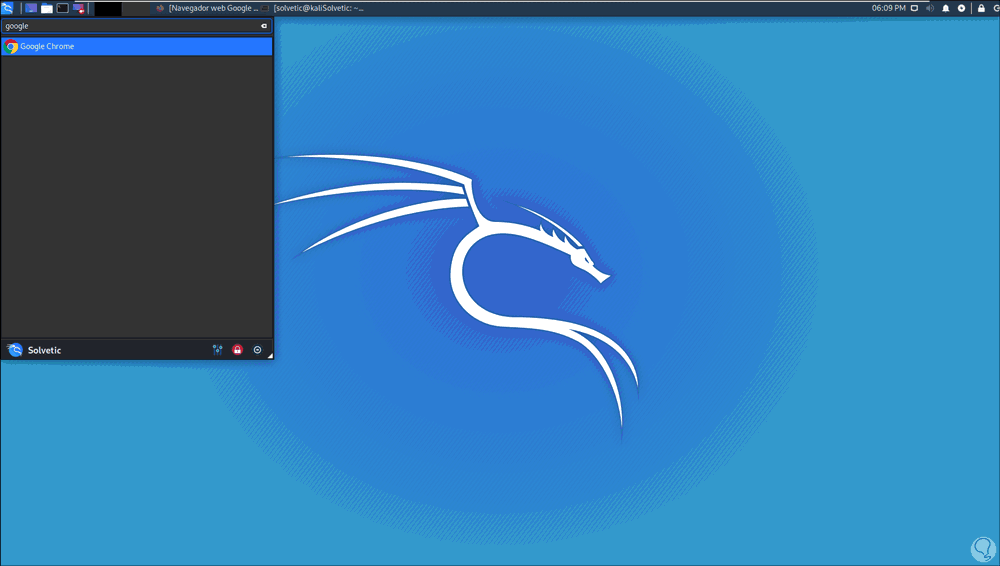The image size is (1000, 566).
Task: Click the red-badged screen launcher icon
Action: [x=78, y=8]
